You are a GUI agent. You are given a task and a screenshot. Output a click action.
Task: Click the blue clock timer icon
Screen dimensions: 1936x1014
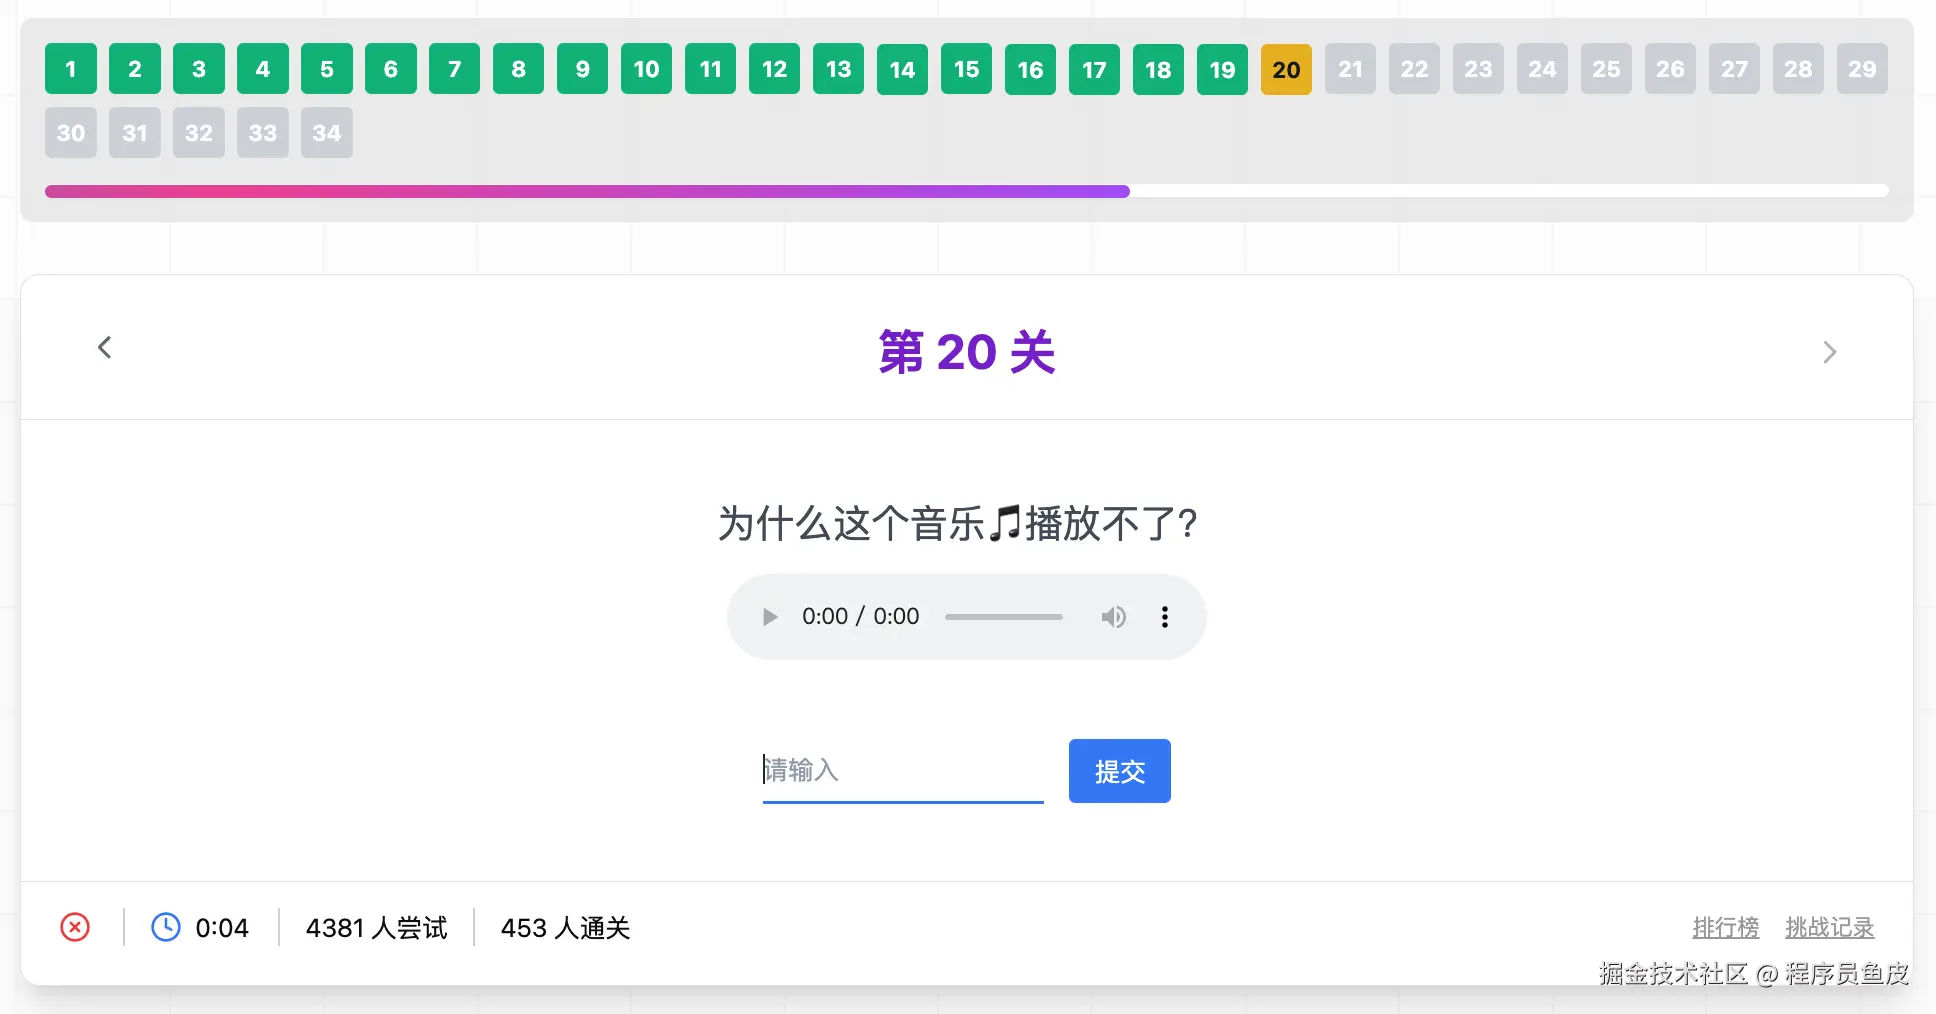pyautogui.click(x=166, y=927)
